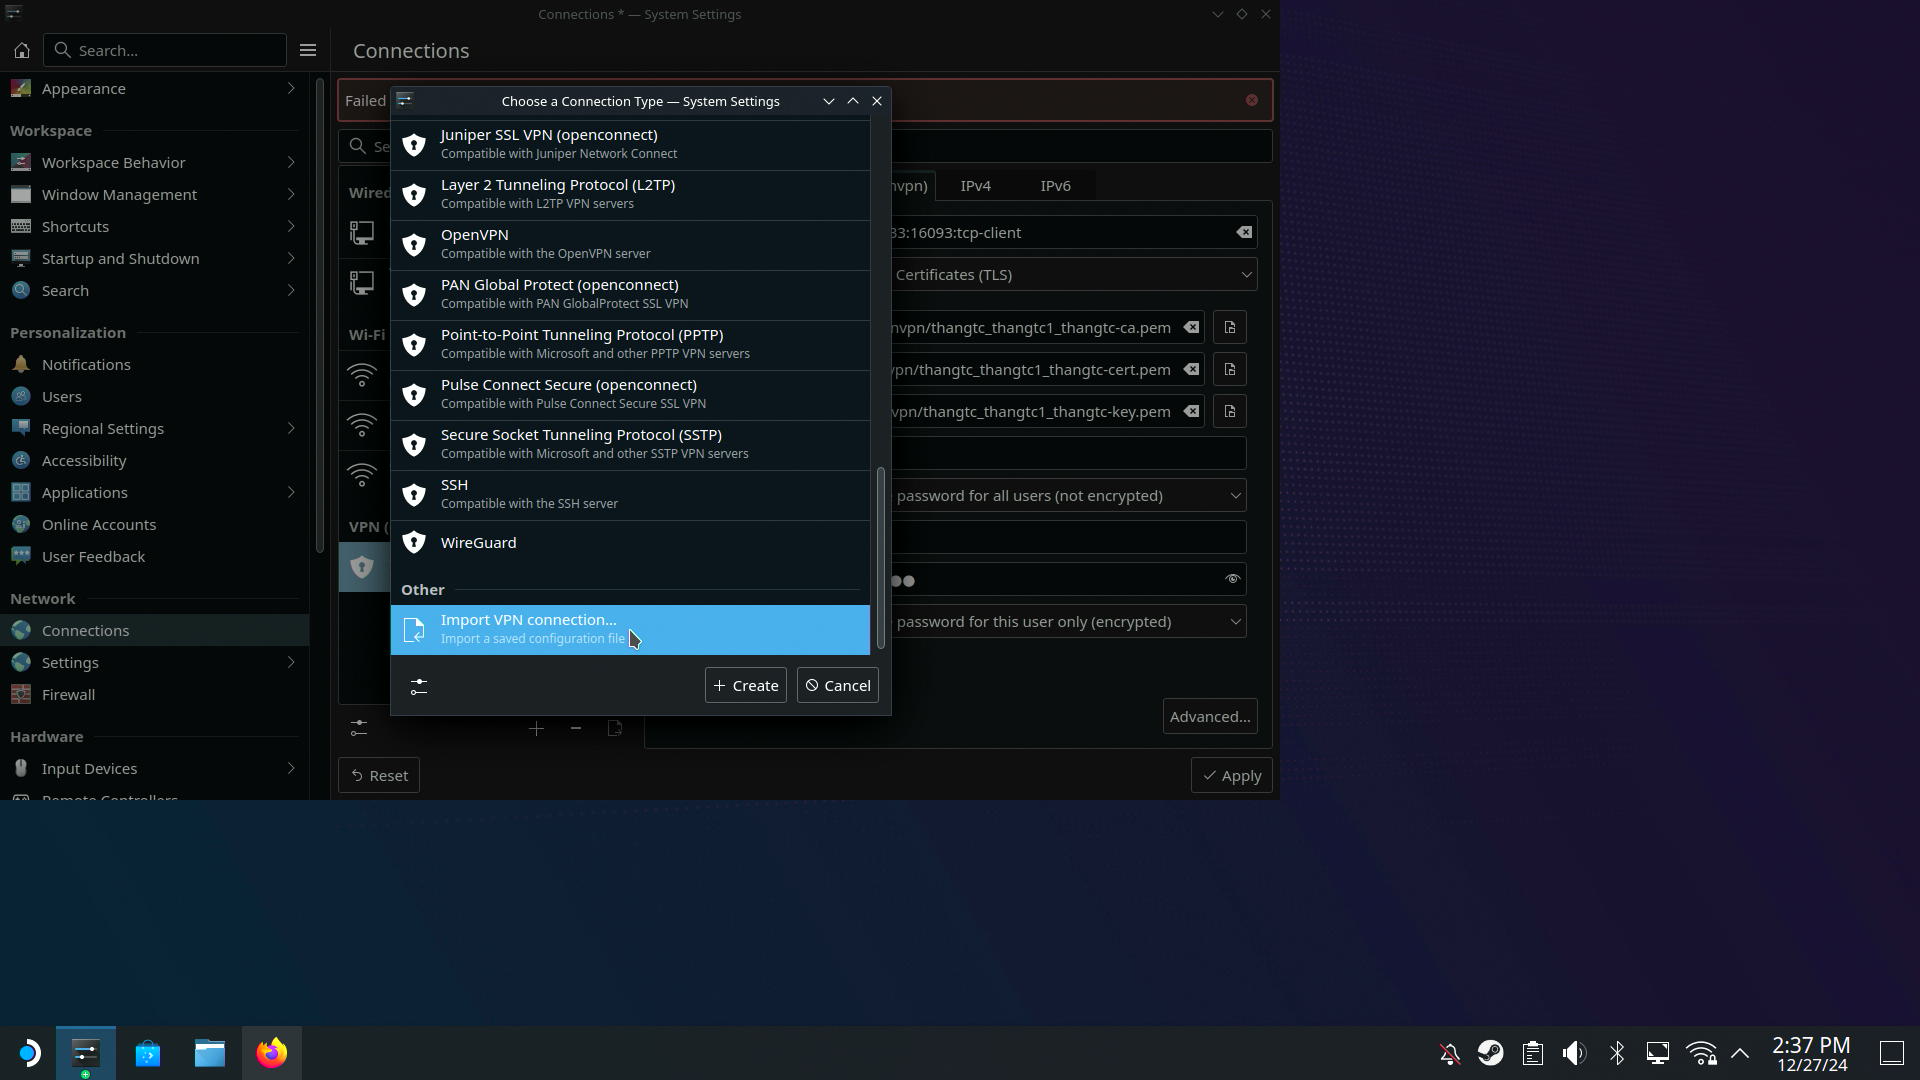Select Point-to-Point Tunneling Protocol (PPTP)

click(x=630, y=344)
